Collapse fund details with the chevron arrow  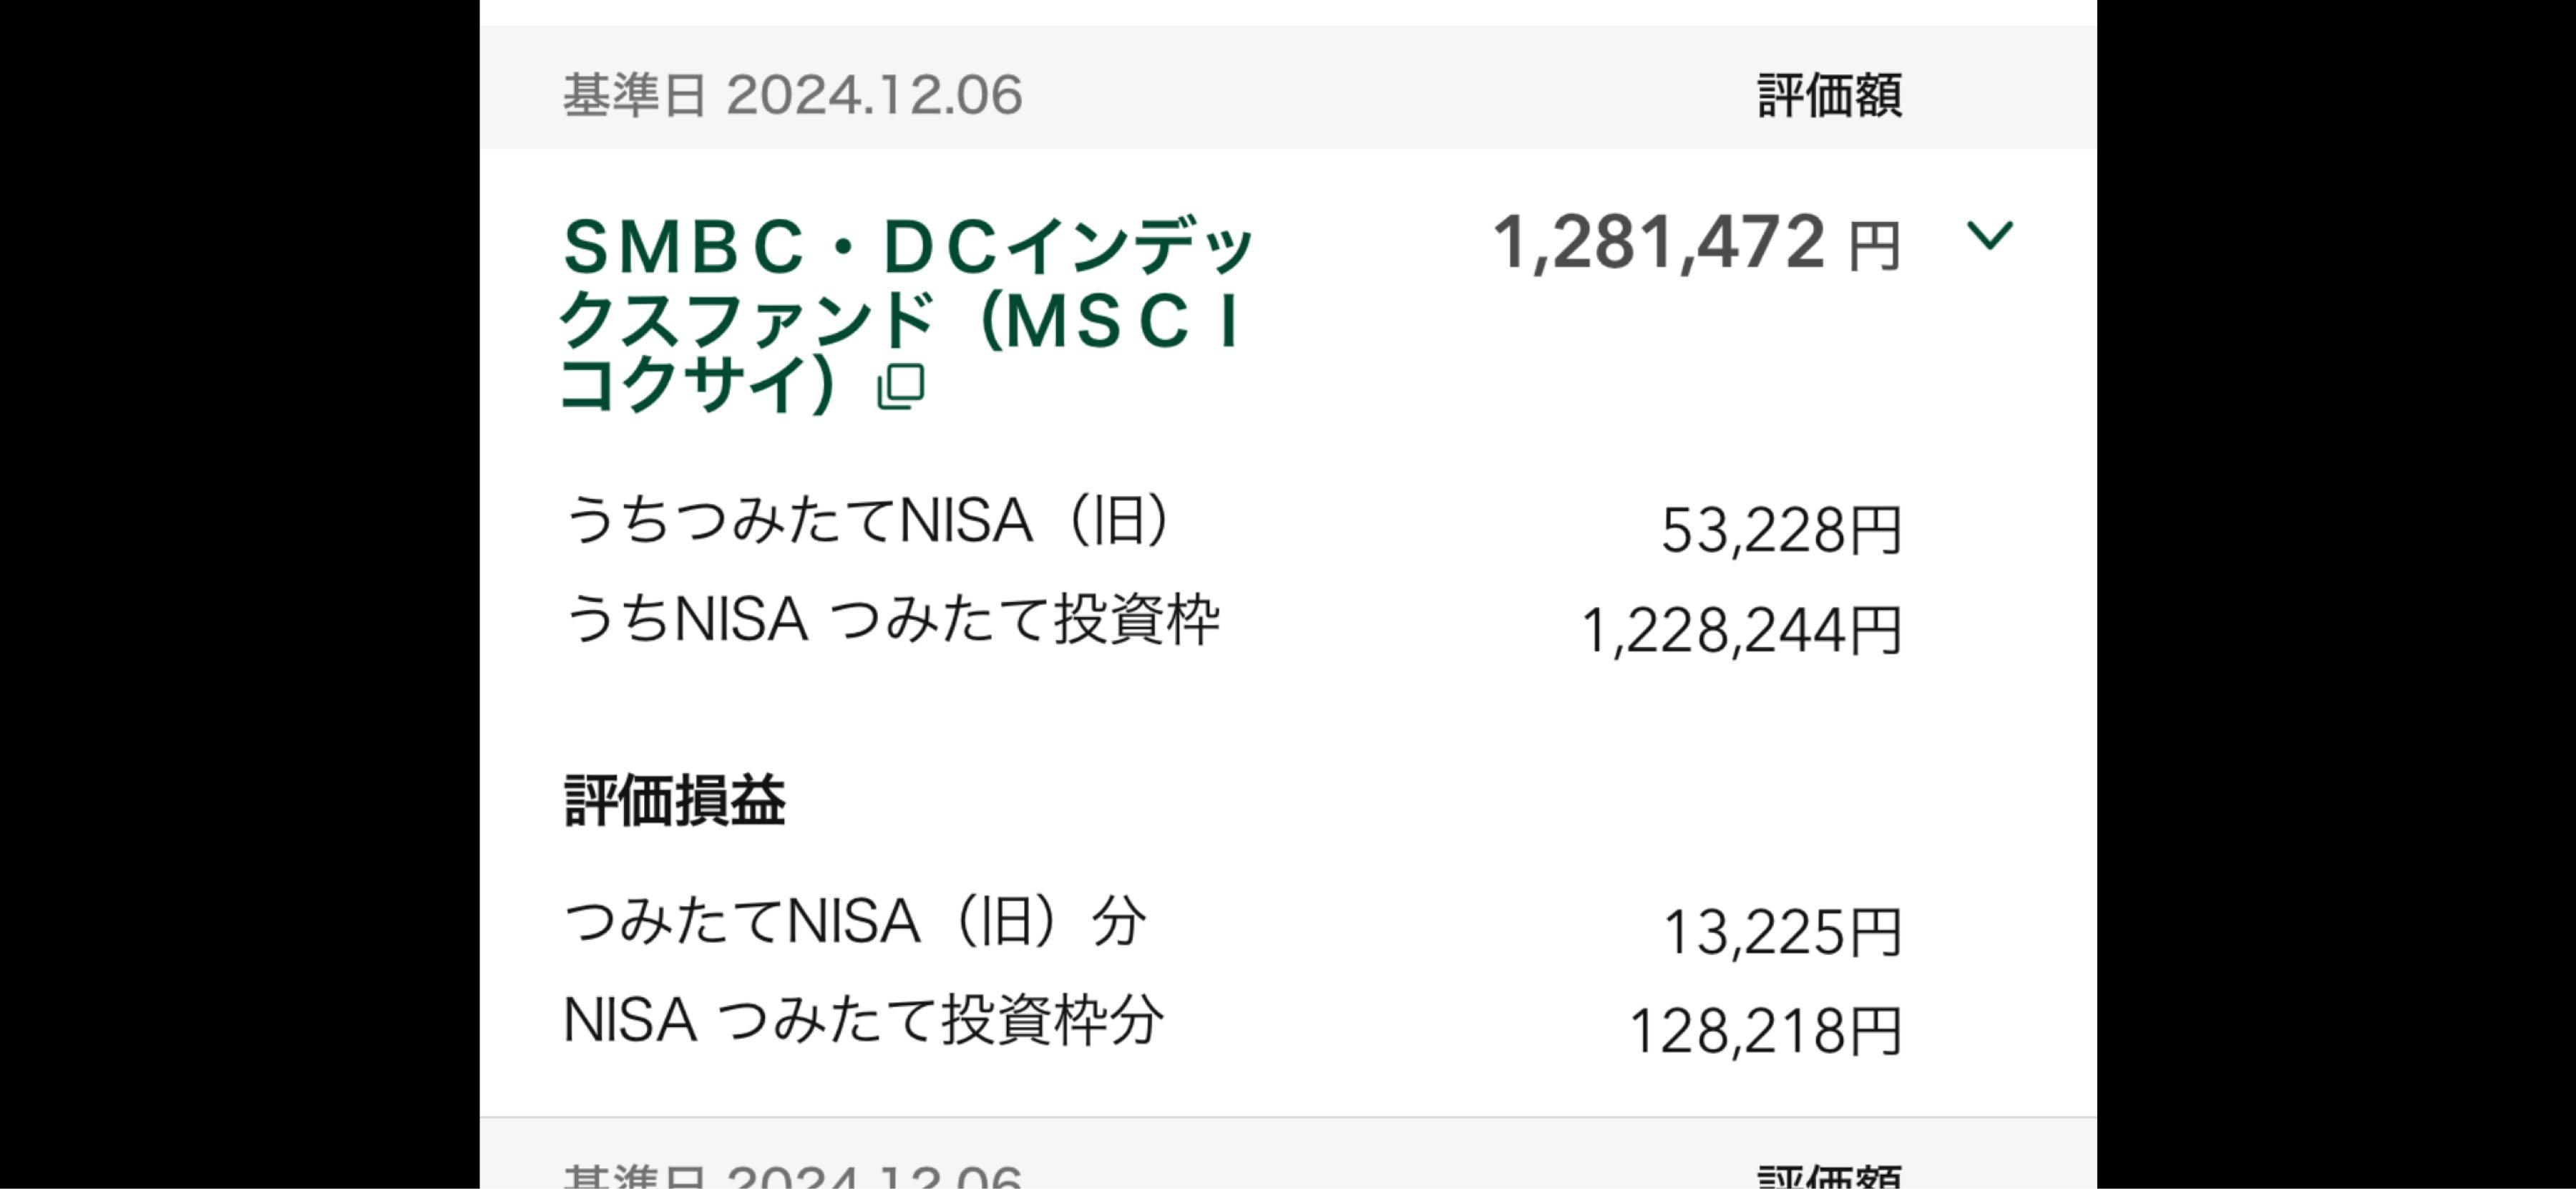1989,236
